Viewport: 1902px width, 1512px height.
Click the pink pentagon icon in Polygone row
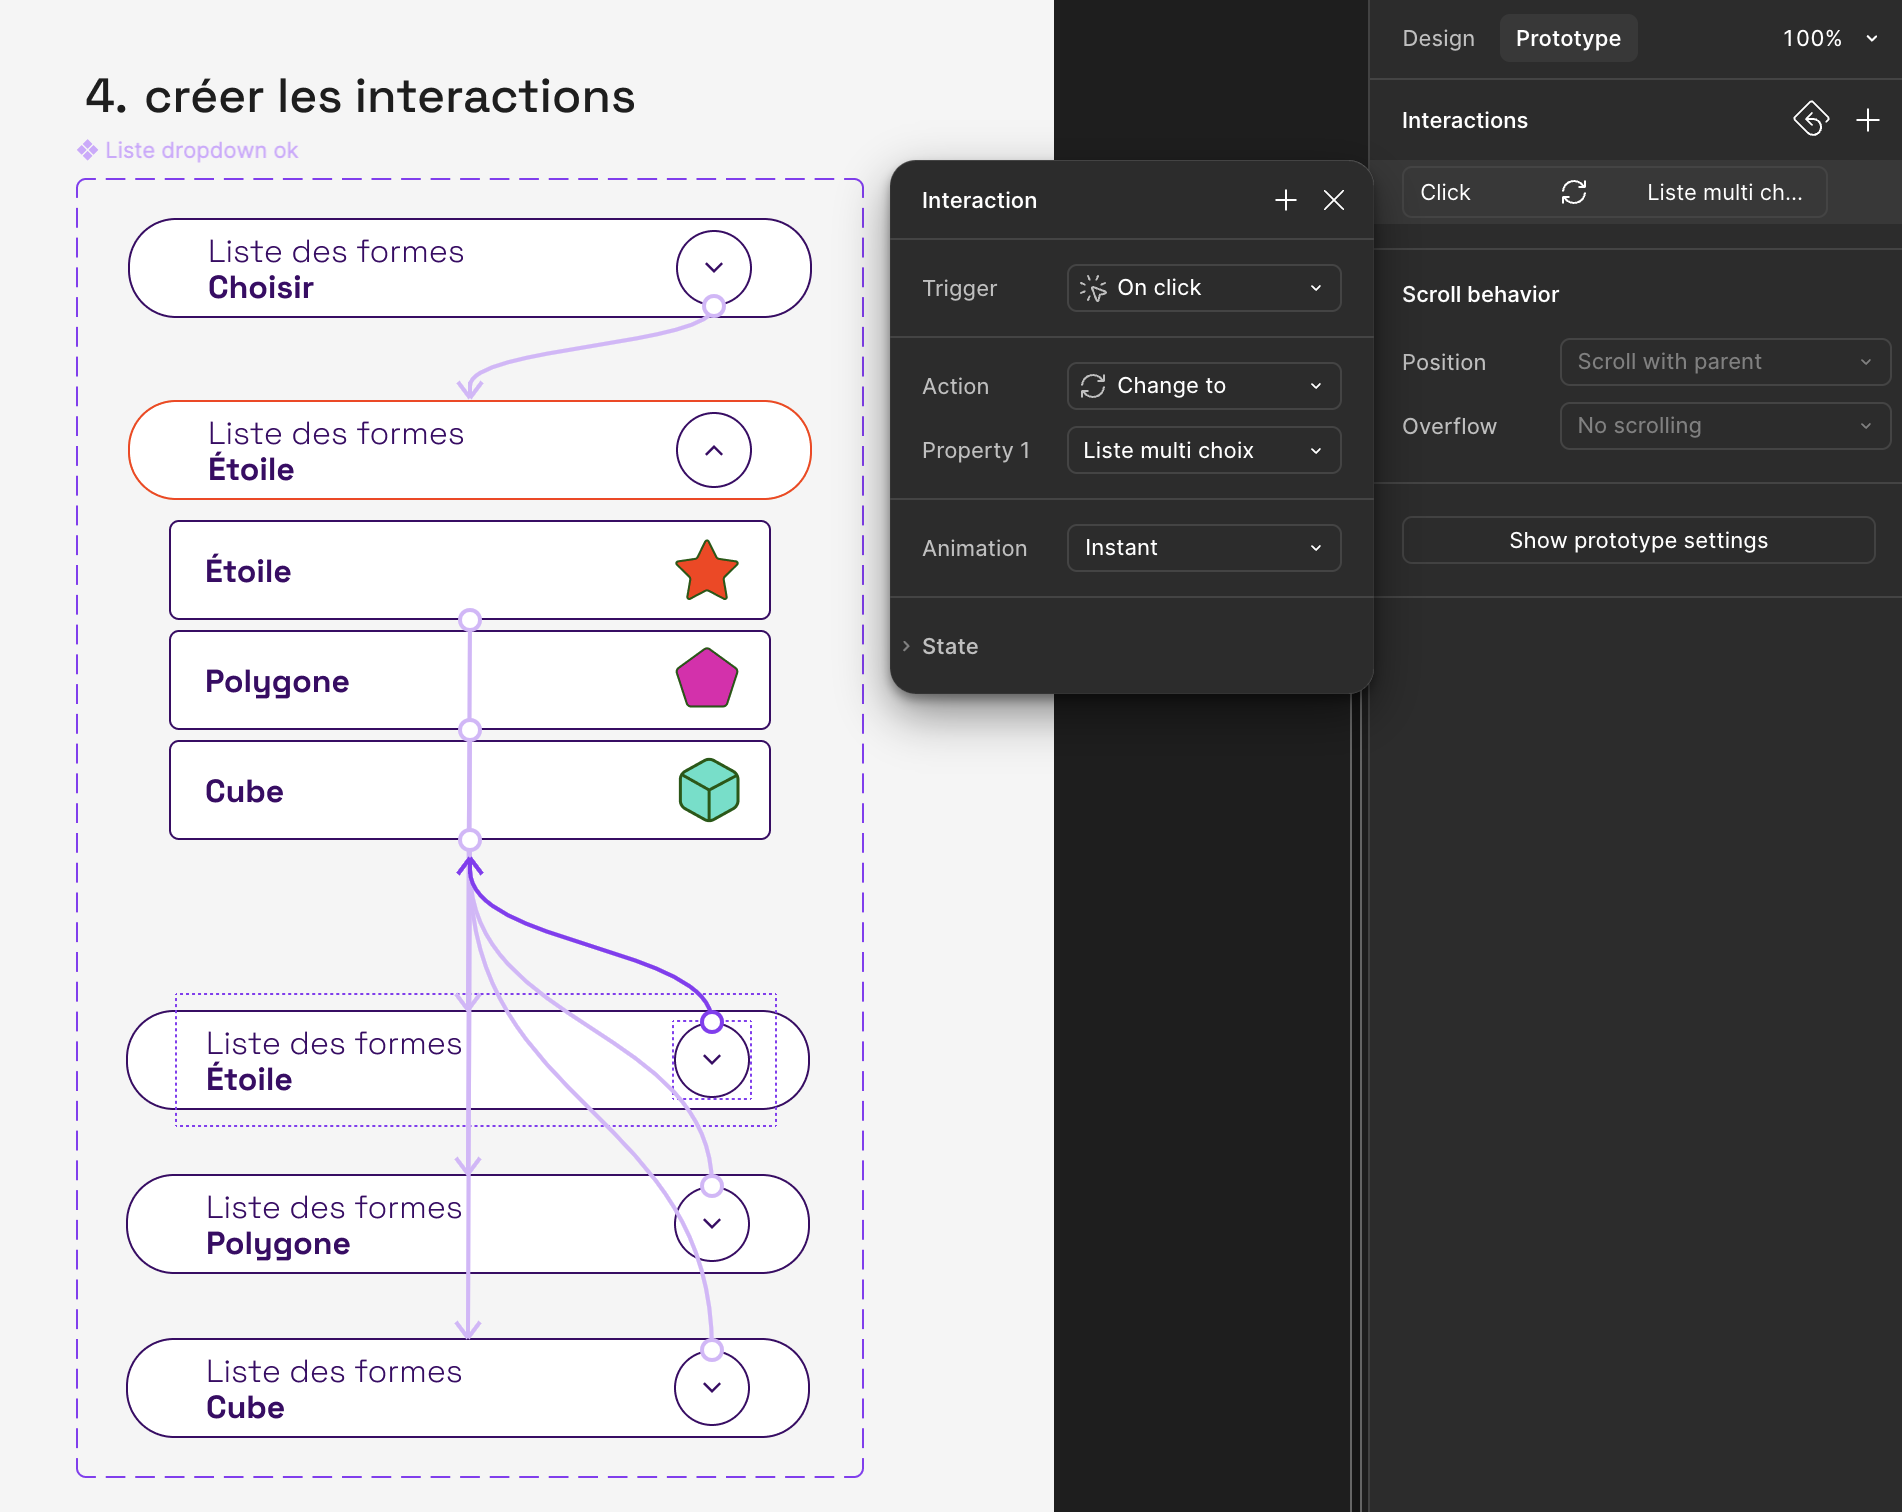706,679
